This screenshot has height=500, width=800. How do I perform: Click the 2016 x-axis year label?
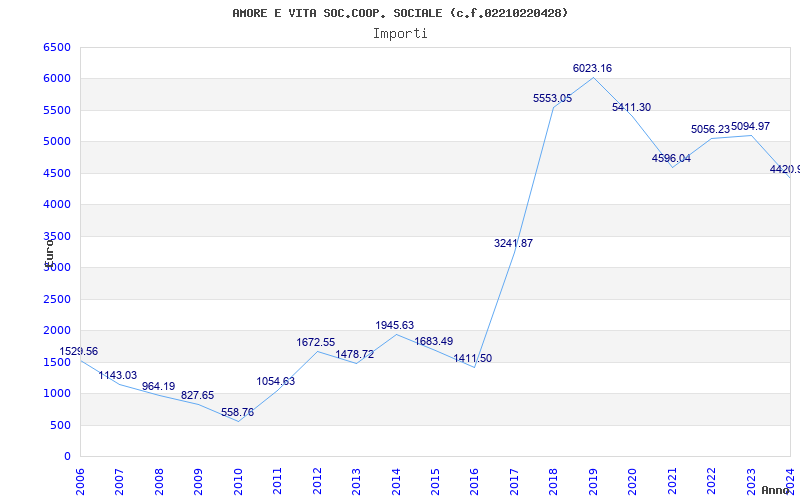coord(474,481)
